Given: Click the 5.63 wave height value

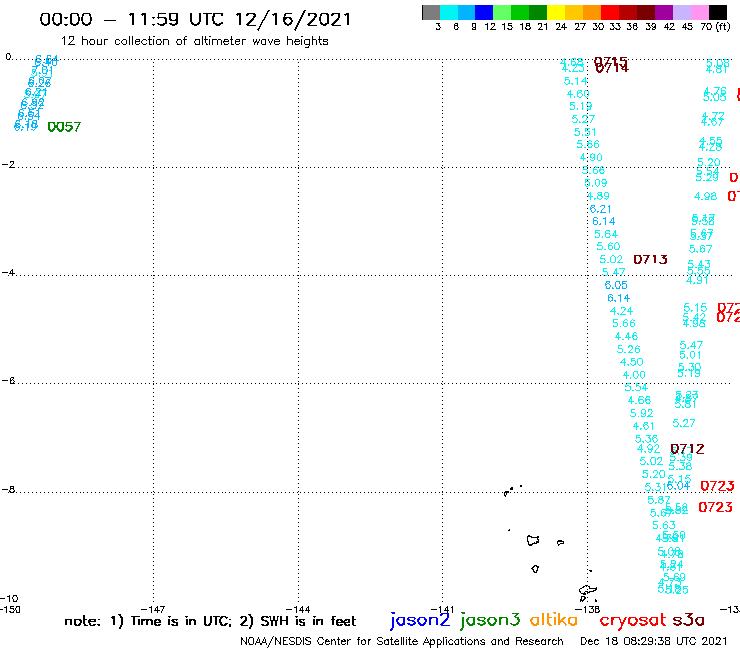Looking at the screenshot, I should point(664,525).
